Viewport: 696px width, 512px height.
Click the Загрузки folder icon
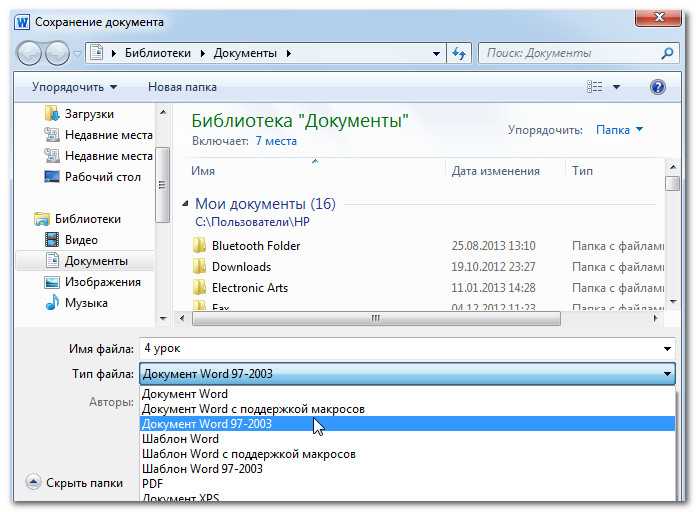(52, 114)
